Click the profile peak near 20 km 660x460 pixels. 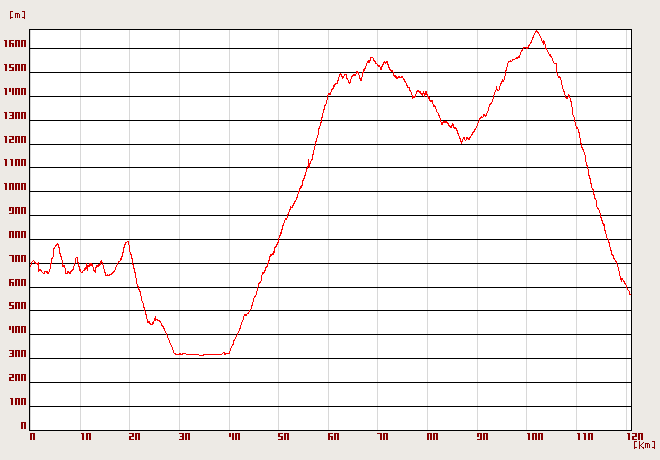tap(127, 242)
